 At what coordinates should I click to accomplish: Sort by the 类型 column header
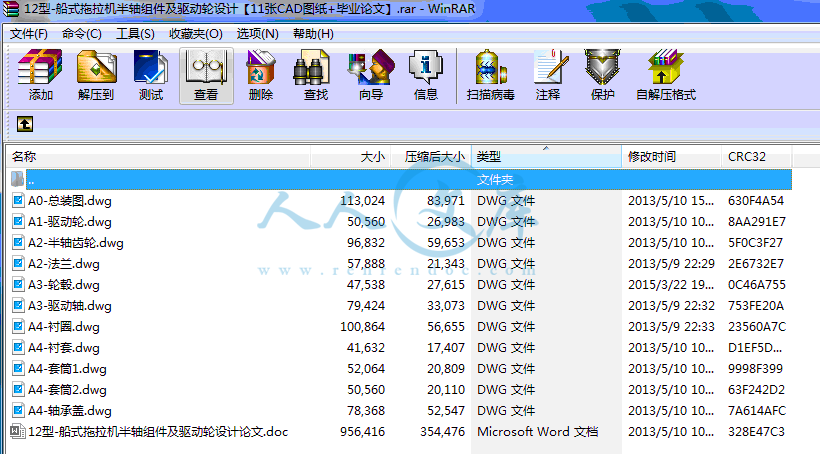click(x=546, y=156)
